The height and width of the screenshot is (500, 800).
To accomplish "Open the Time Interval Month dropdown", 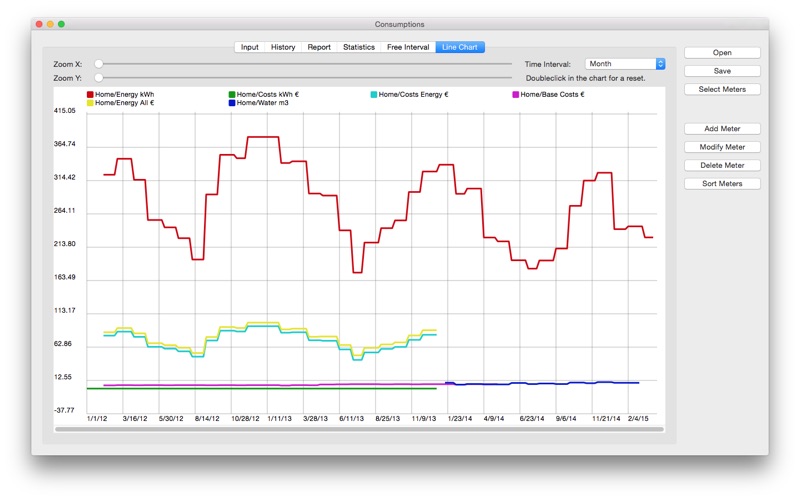I will pos(625,64).
